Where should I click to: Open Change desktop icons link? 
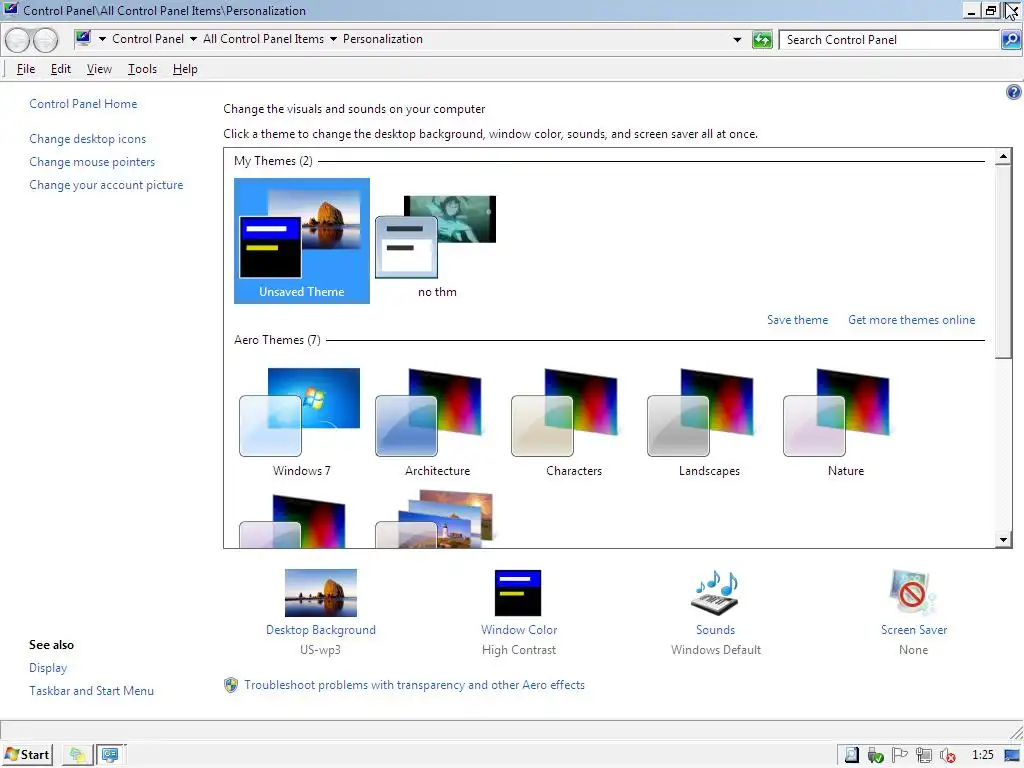click(x=88, y=139)
